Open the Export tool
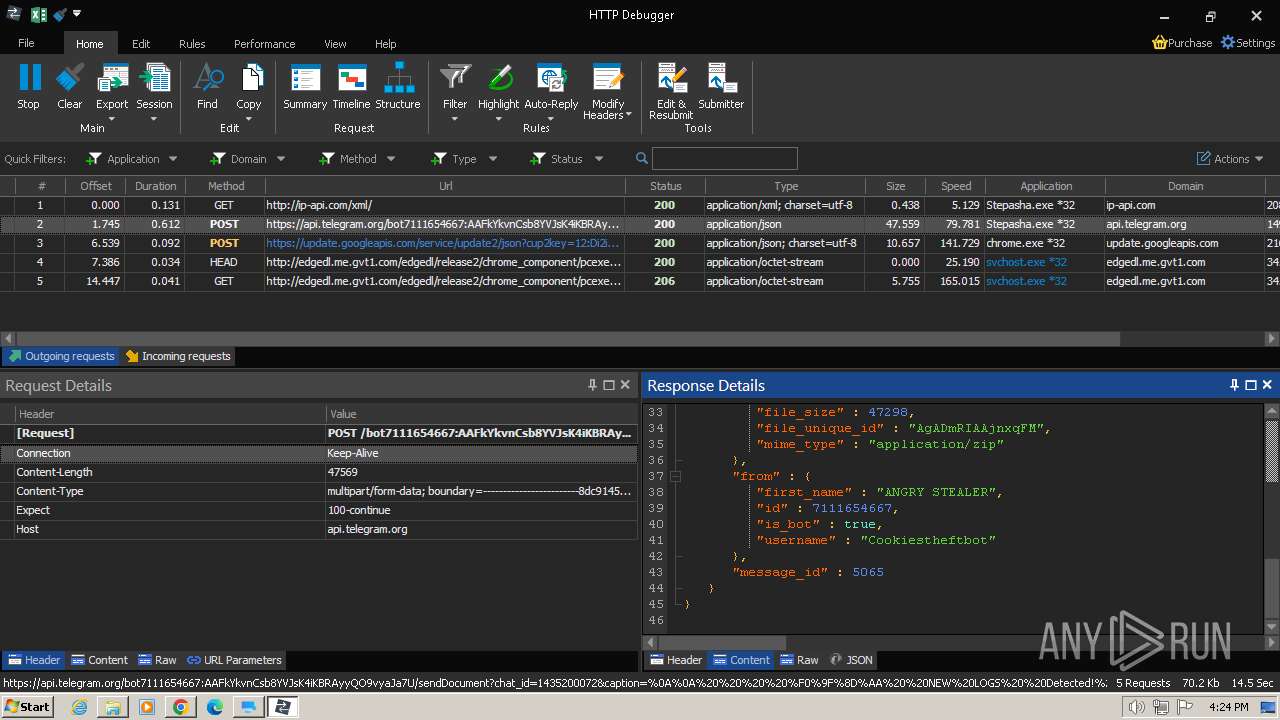The height and width of the screenshot is (720, 1280). (x=112, y=92)
